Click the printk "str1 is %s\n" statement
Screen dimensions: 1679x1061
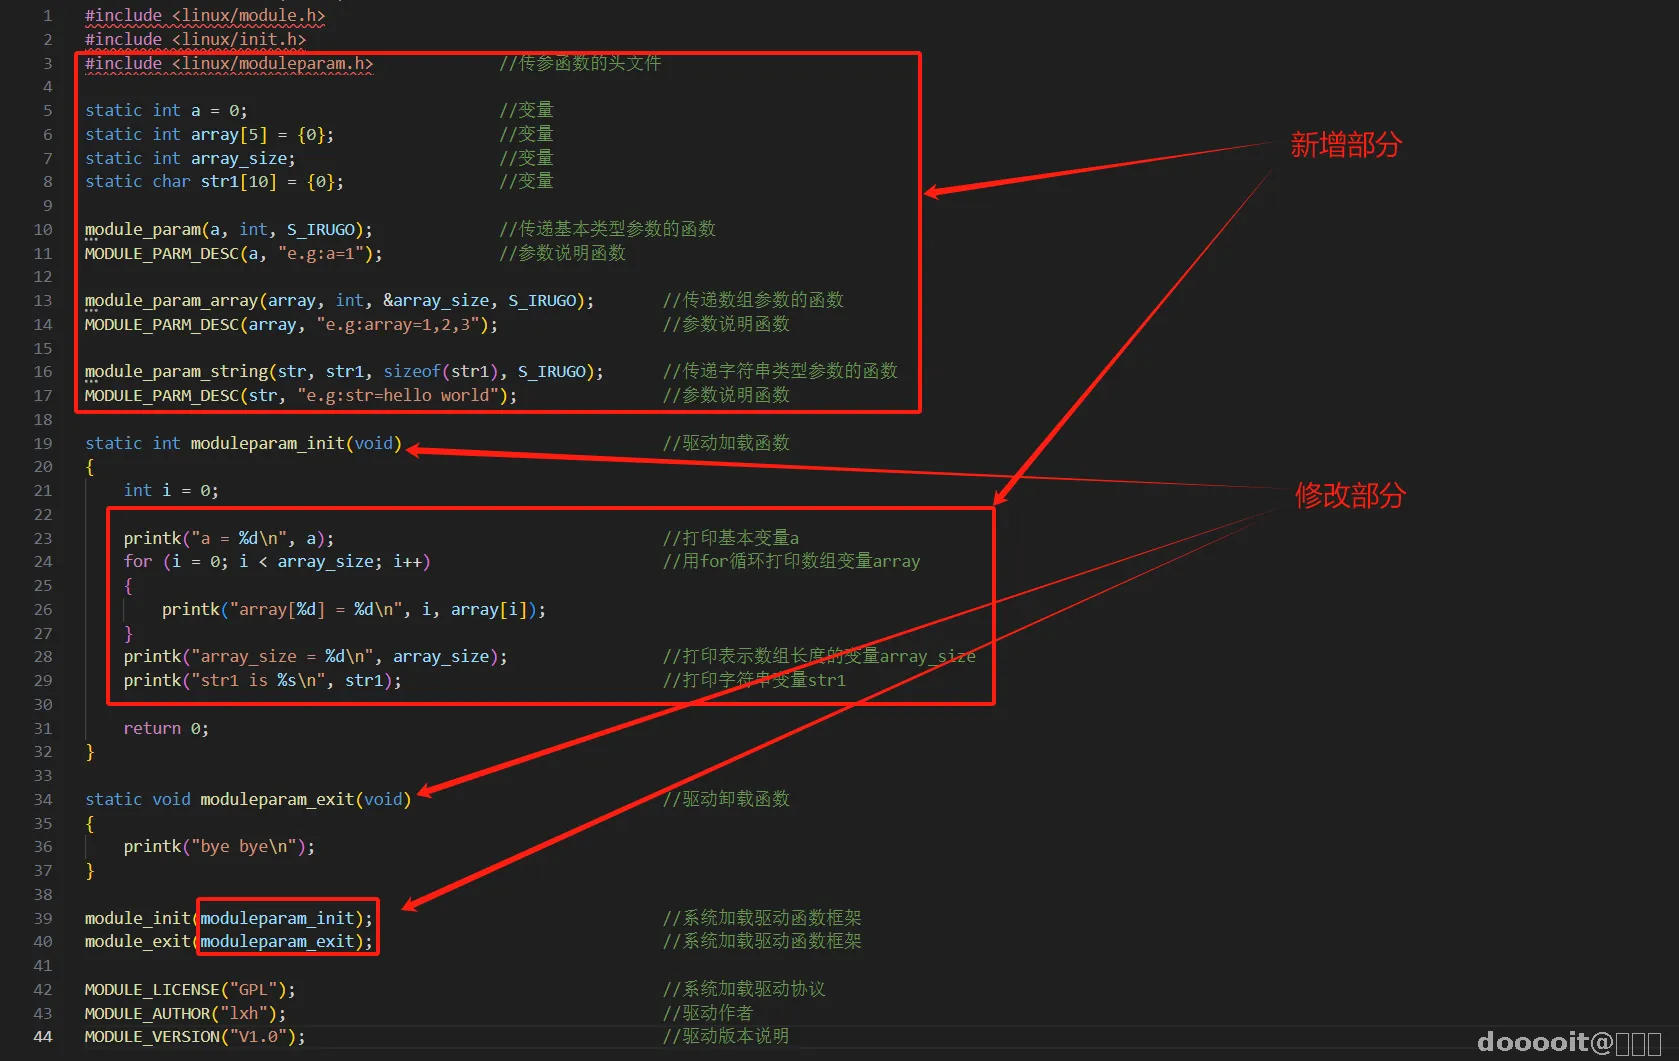[262, 680]
